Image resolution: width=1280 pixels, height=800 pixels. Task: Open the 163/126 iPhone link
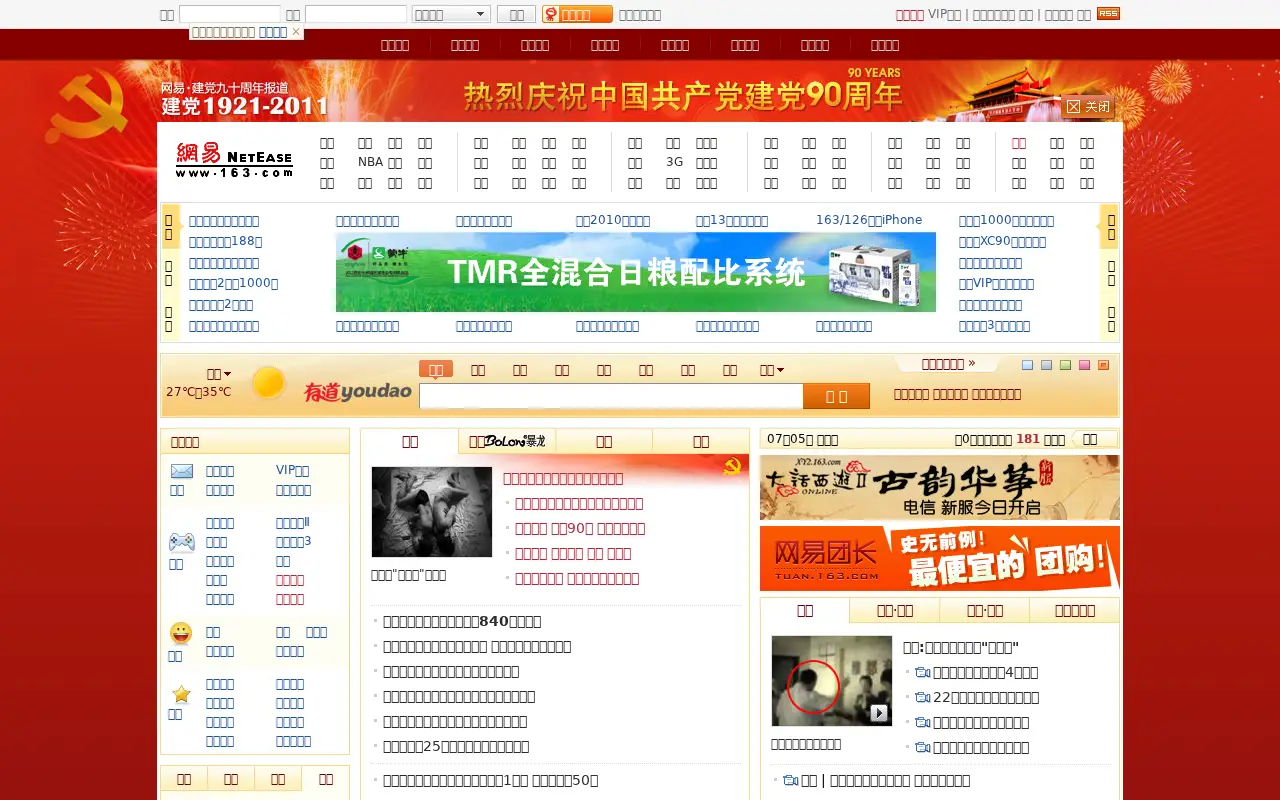click(x=869, y=220)
